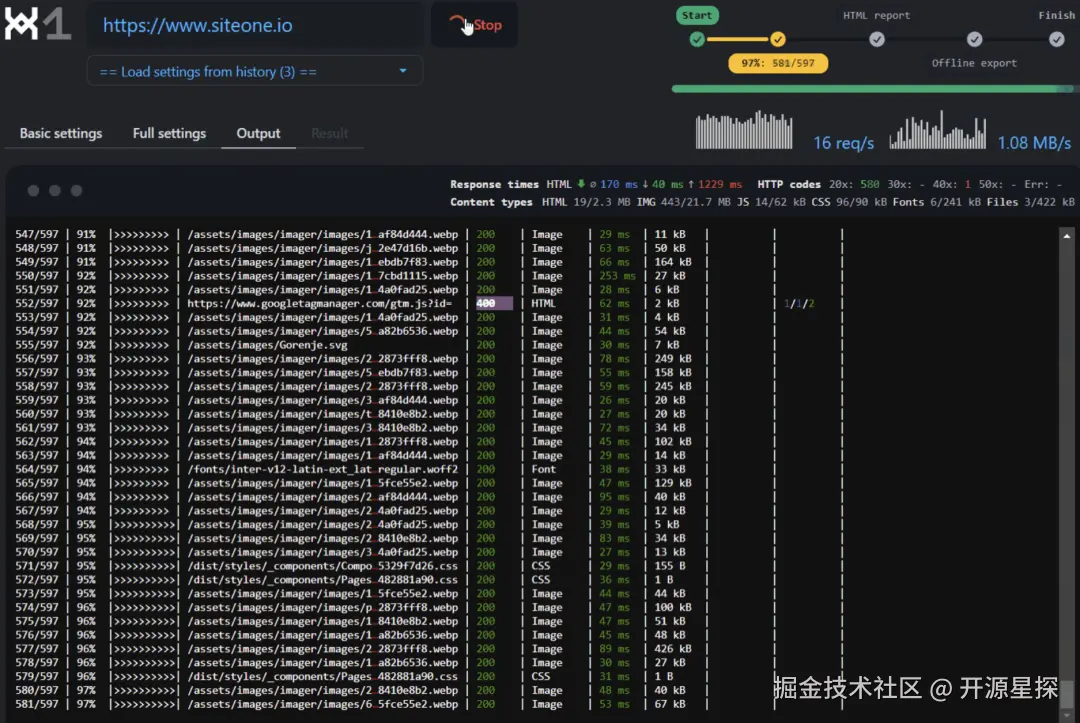
Task: Click the HTML report milestone checkmark icon
Action: point(877,39)
